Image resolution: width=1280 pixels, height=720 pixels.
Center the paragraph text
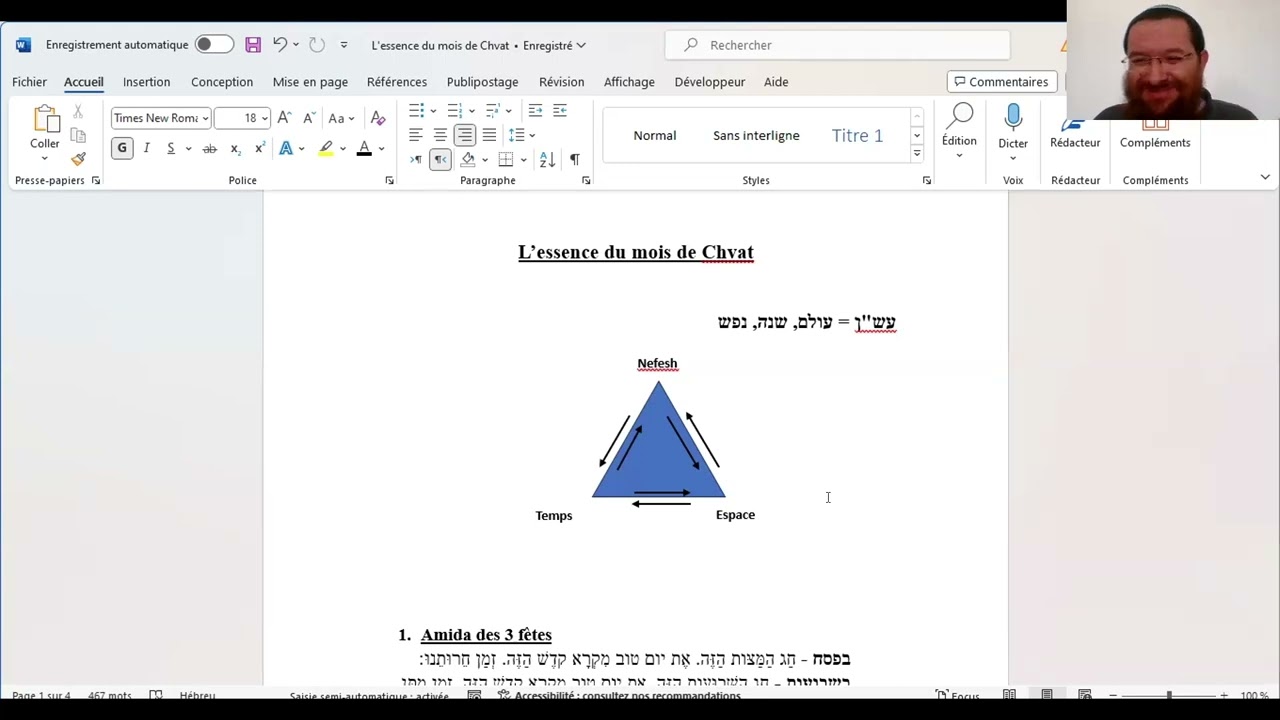440,135
